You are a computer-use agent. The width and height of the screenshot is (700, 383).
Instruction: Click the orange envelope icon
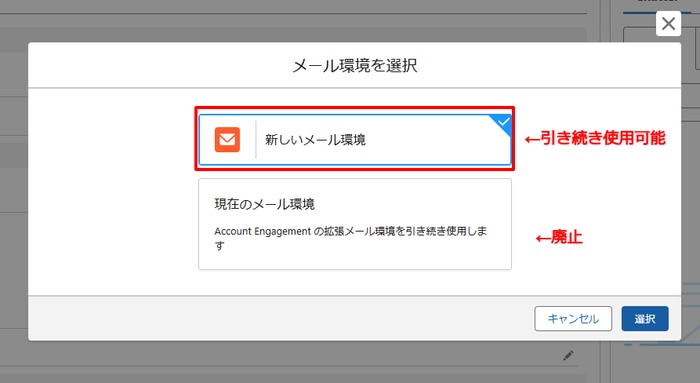[227, 139]
